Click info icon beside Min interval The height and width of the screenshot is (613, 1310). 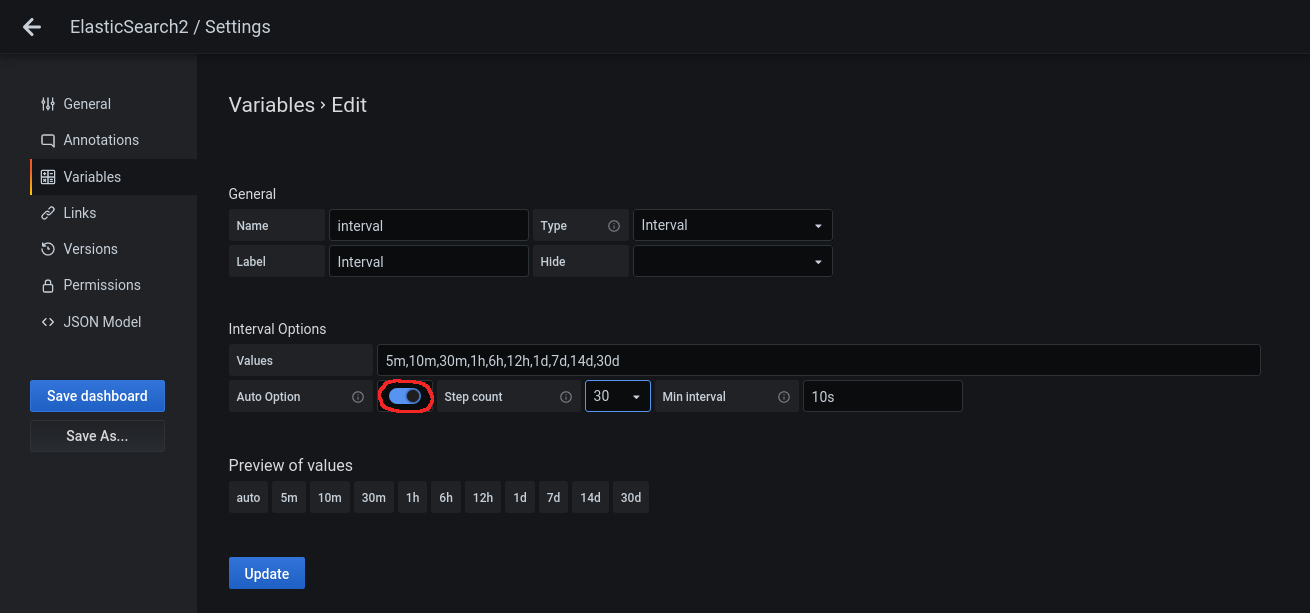[x=784, y=397]
